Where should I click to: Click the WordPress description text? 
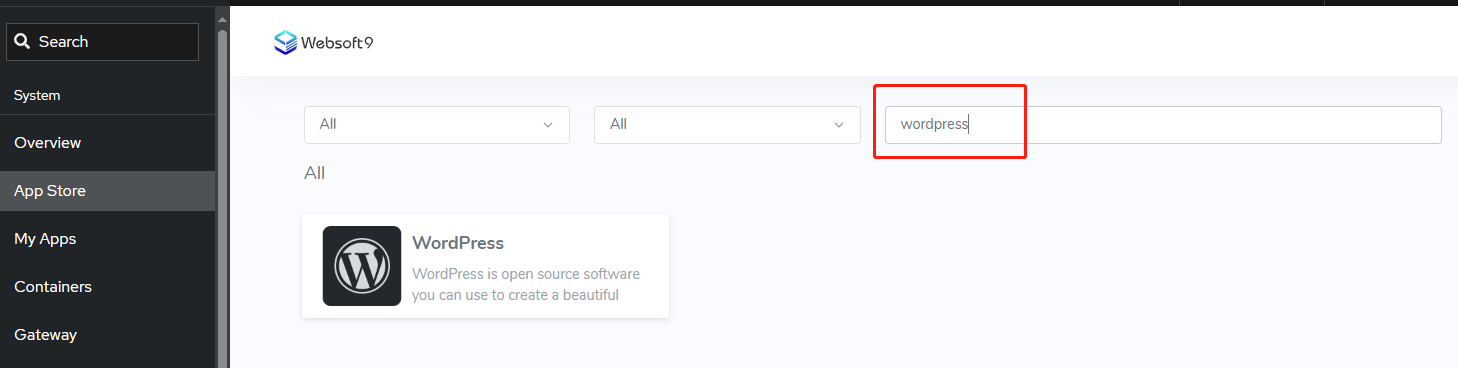[526, 284]
